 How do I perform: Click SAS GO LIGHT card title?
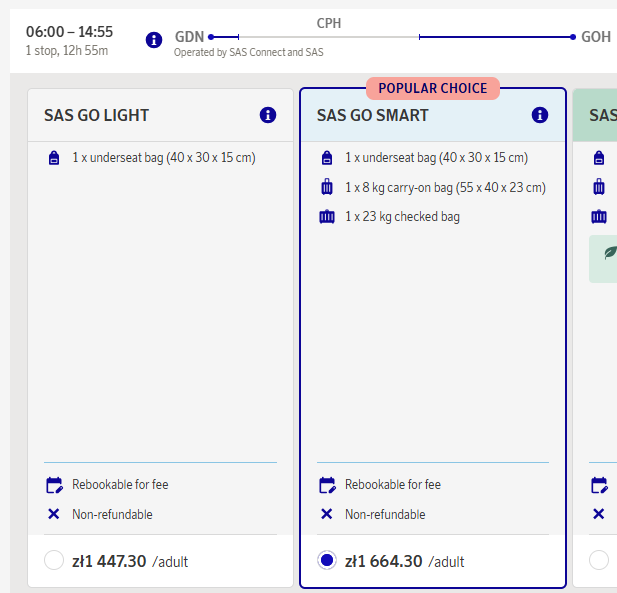pos(96,115)
